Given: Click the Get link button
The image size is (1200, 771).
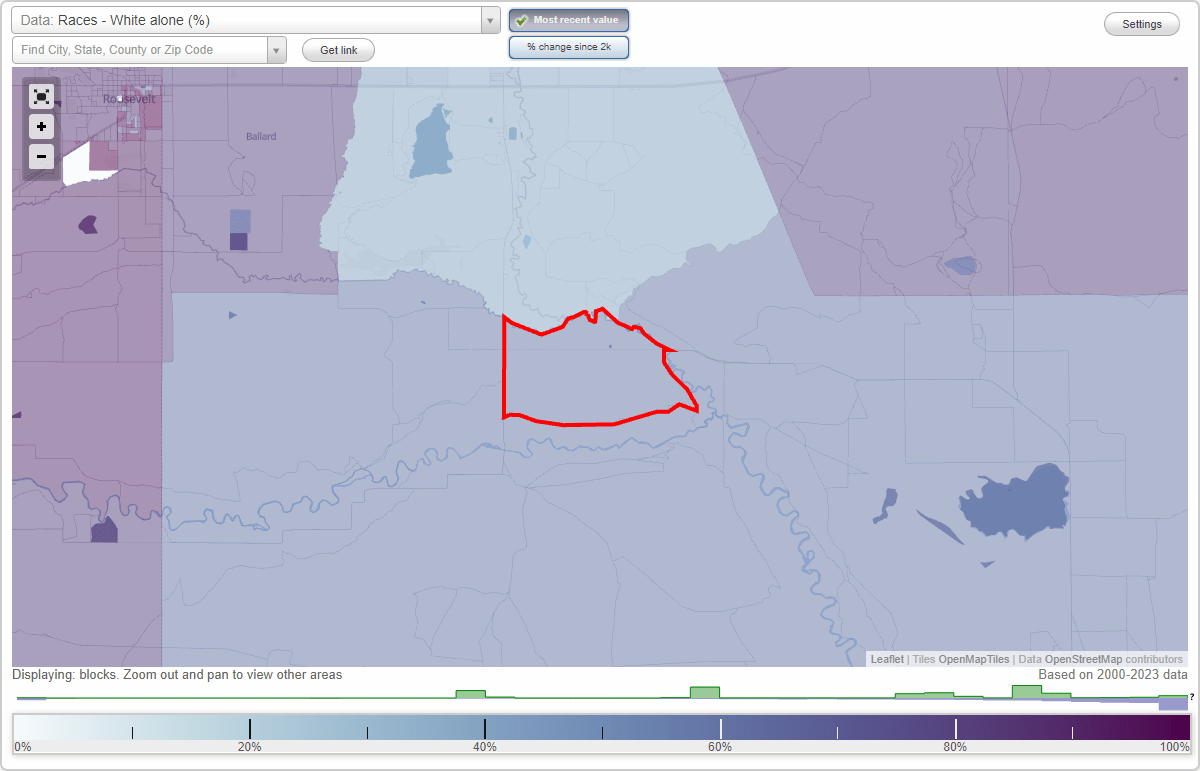Looking at the screenshot, I should (337, 50).
